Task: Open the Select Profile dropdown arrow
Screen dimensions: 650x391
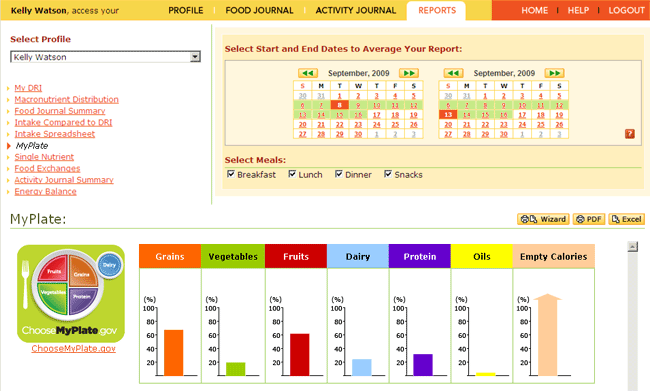Action: 195,57
